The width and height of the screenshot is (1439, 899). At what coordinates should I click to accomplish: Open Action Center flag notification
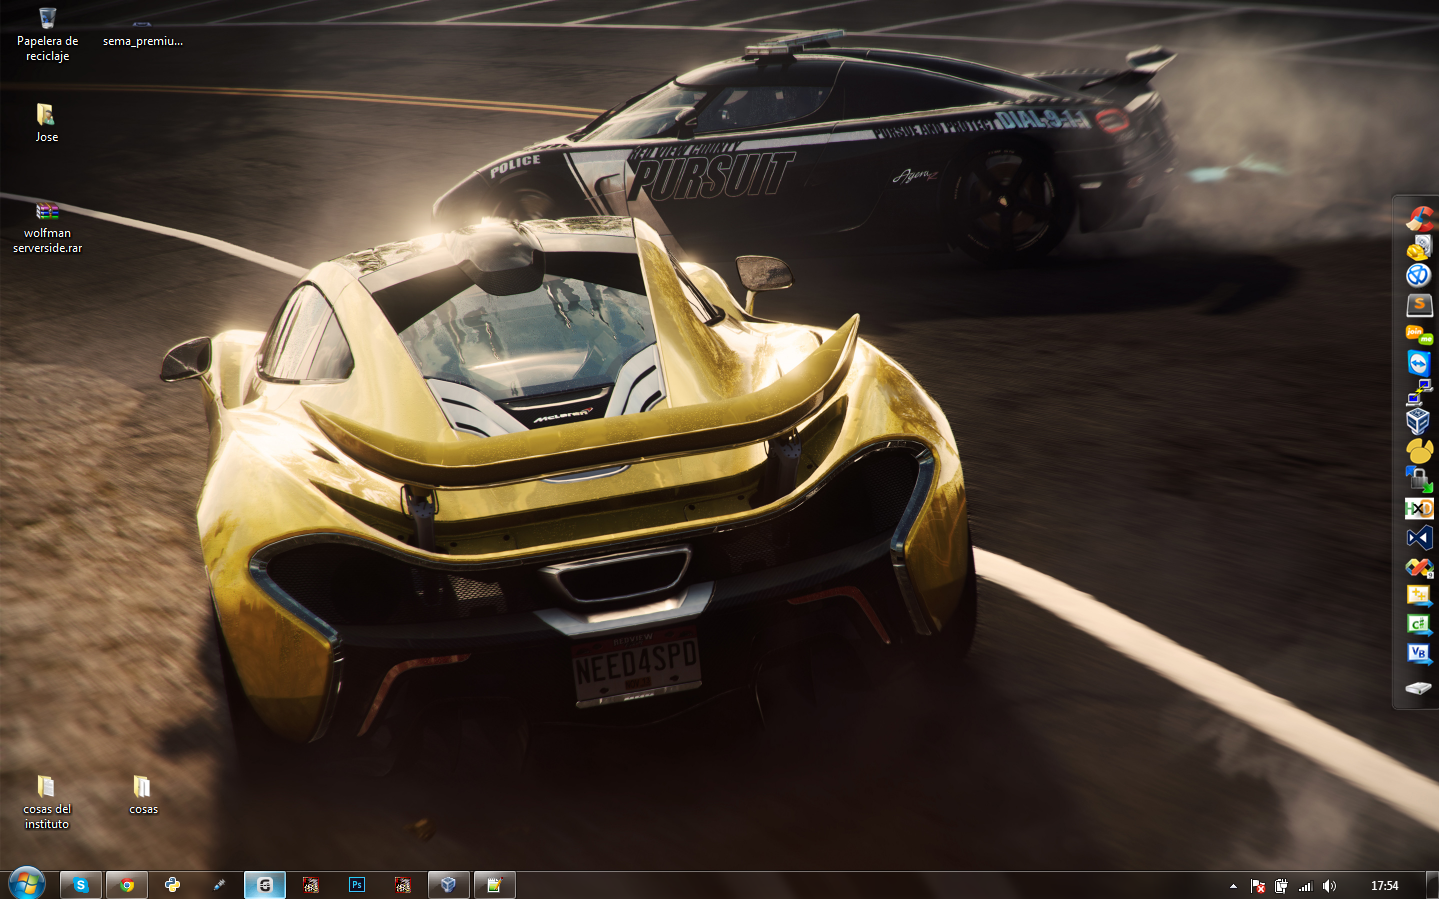pos(1258,886)
